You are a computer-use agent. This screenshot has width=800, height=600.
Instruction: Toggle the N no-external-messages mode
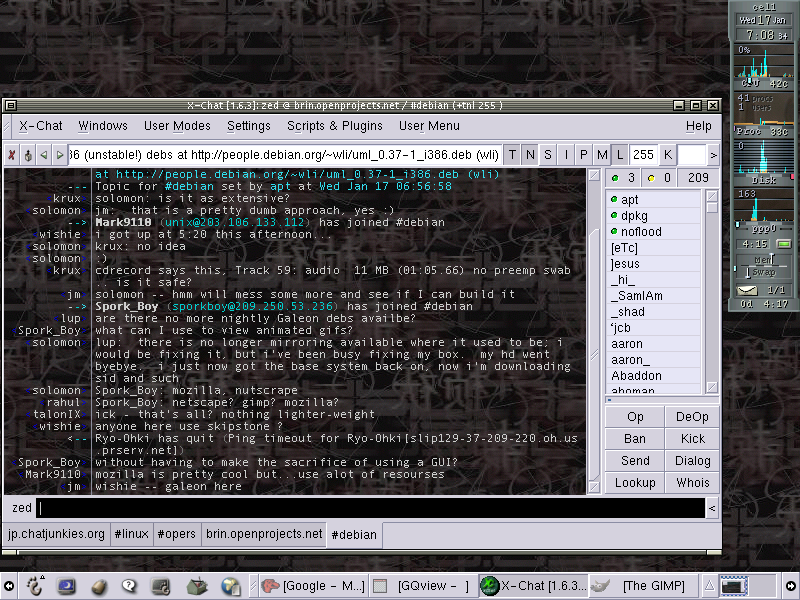click(x=530, y=155)
